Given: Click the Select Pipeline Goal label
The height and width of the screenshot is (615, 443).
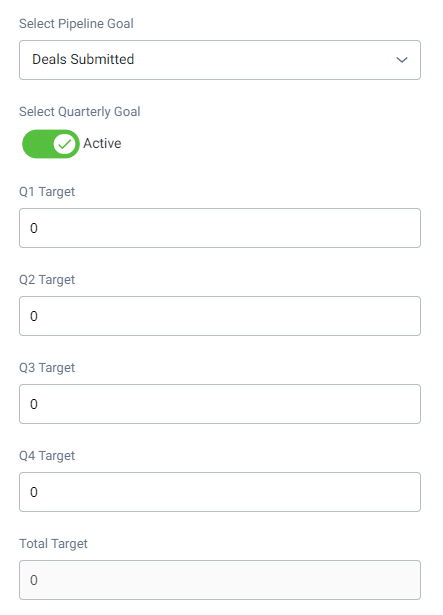Looking at the screenshot, I should (x=77, y=24).
